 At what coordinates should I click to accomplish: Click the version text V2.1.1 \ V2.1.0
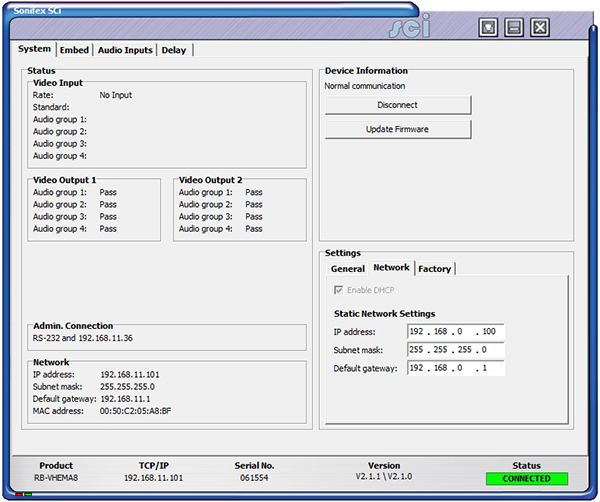(384, 477)
